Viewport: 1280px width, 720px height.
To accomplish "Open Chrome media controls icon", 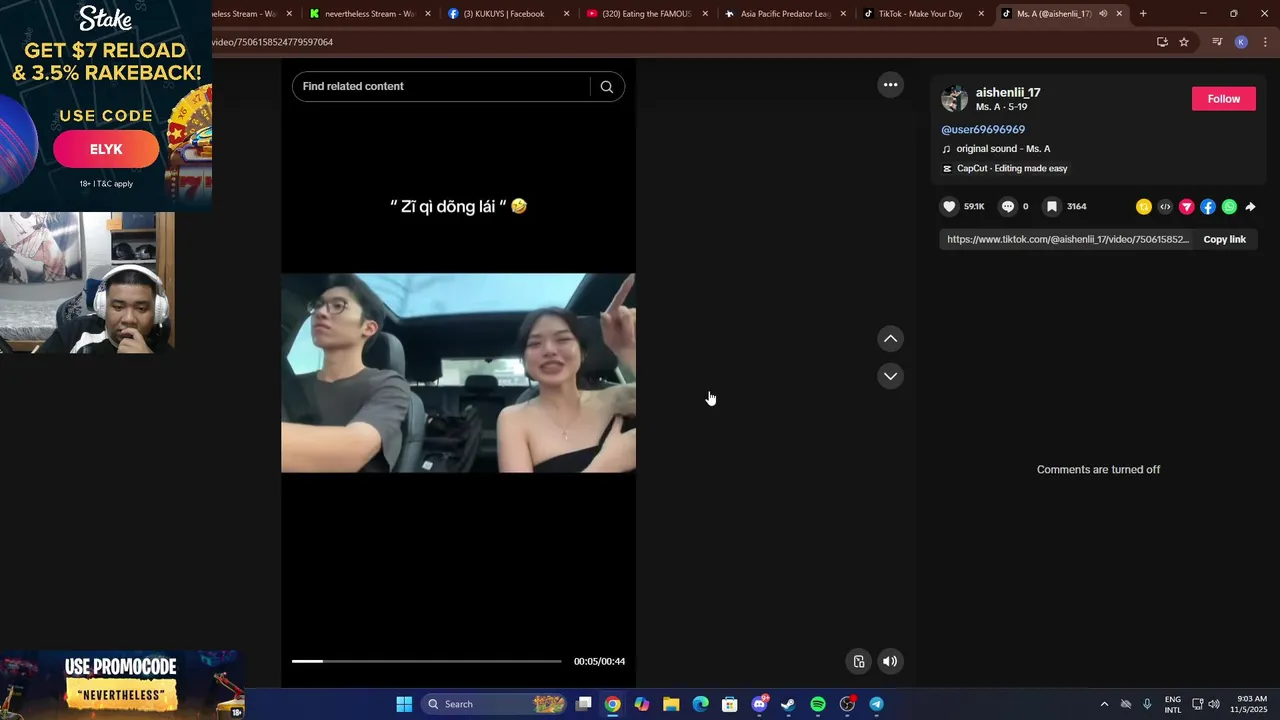I will (x=1217, y=42).
